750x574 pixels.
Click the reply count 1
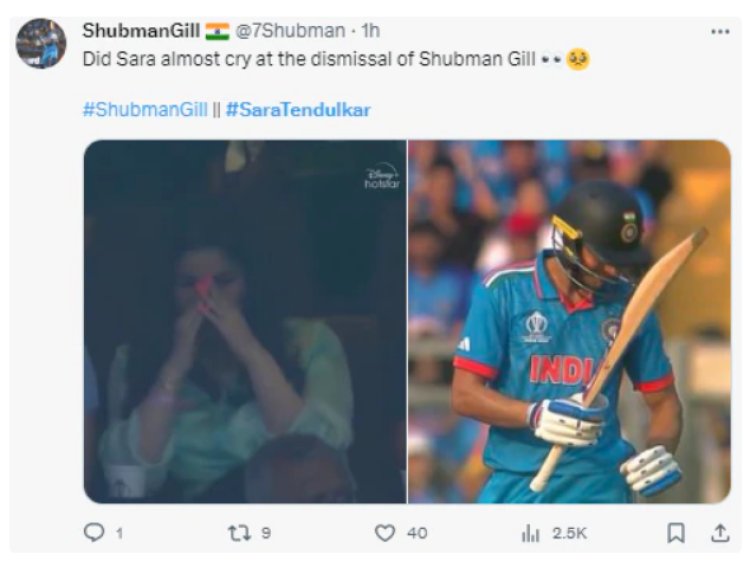pos(120,533)
